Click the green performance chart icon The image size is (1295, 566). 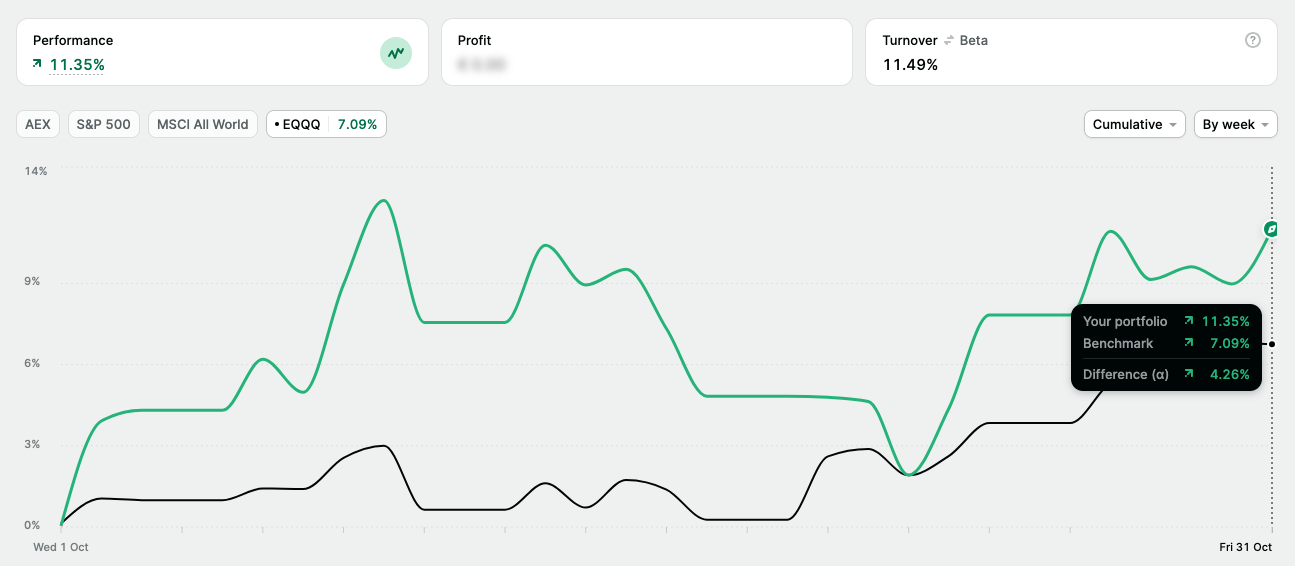(x=396, y=53)
